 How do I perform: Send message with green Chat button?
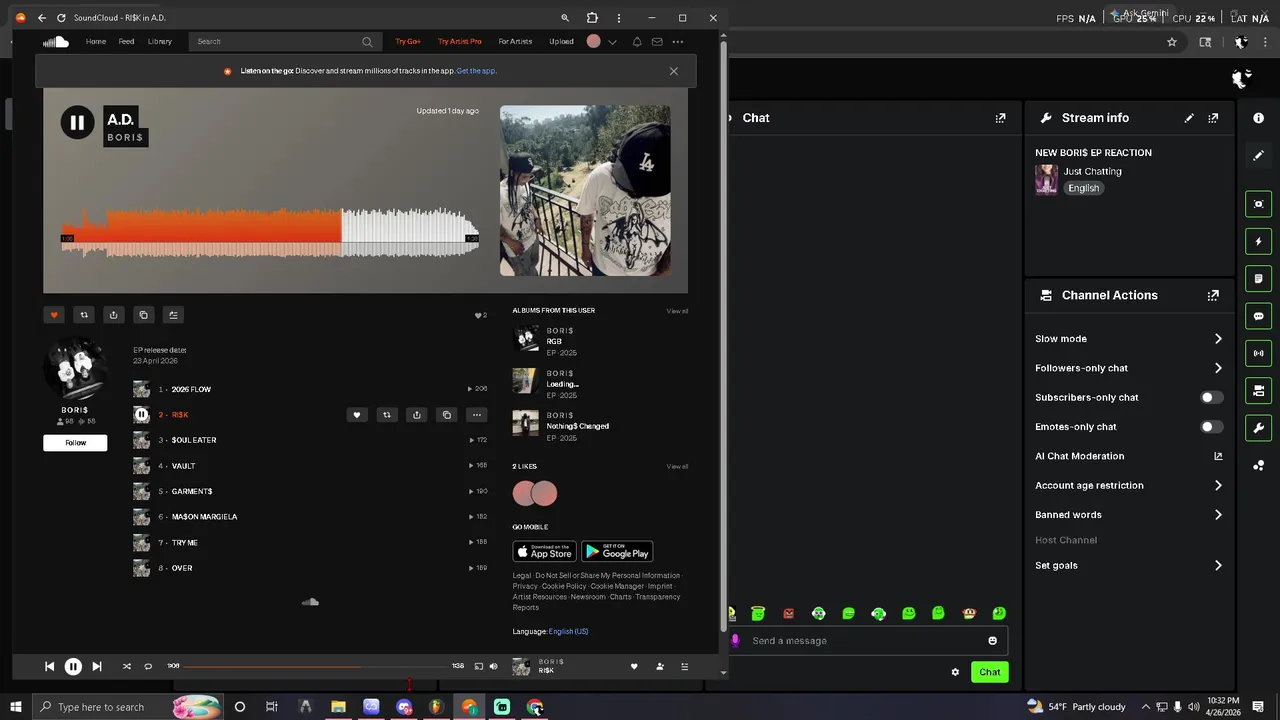pyautogui.click(x=989, y=672)
